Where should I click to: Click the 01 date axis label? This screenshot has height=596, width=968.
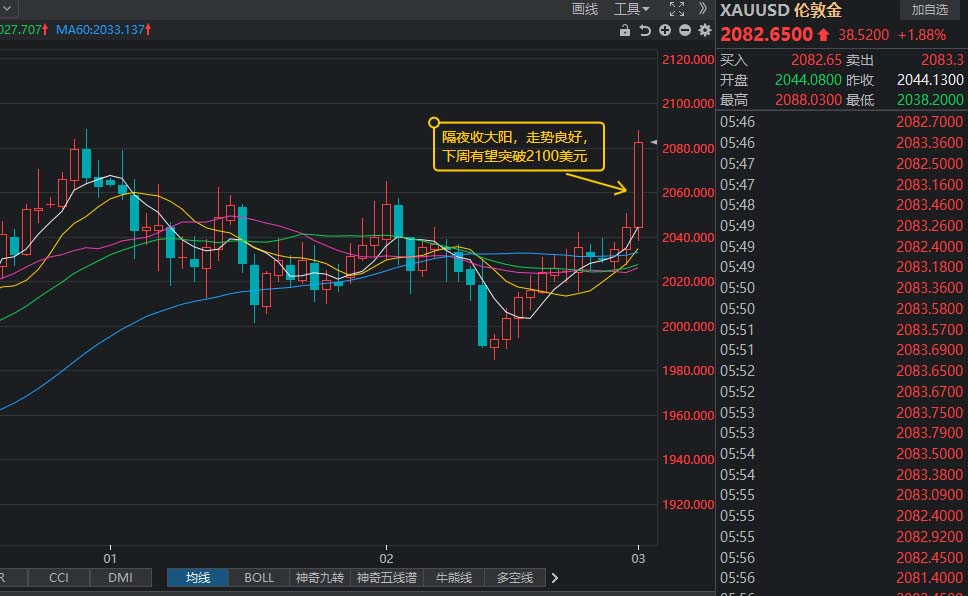110,558
